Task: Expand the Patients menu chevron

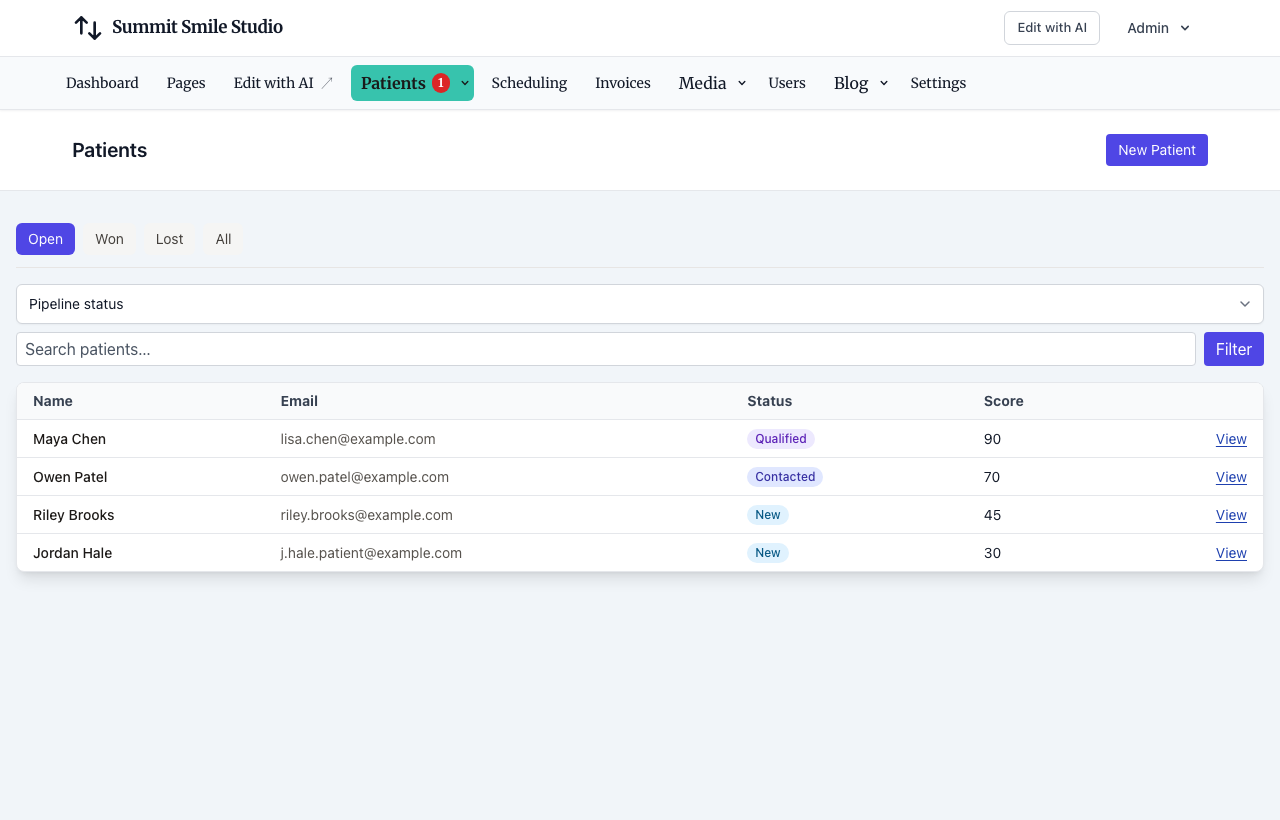Action: click(465, 83)
